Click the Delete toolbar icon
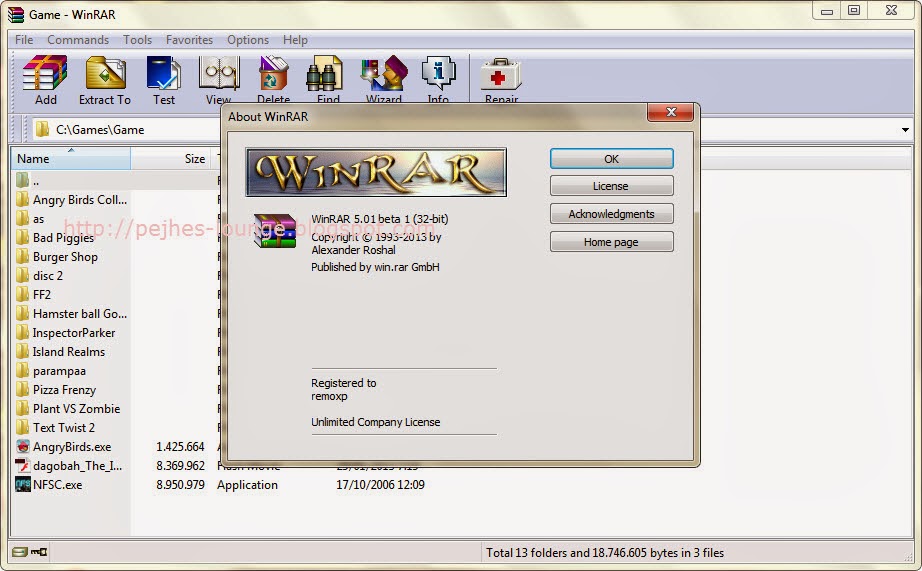Screen dimensions: 922x571 [273, 73]
